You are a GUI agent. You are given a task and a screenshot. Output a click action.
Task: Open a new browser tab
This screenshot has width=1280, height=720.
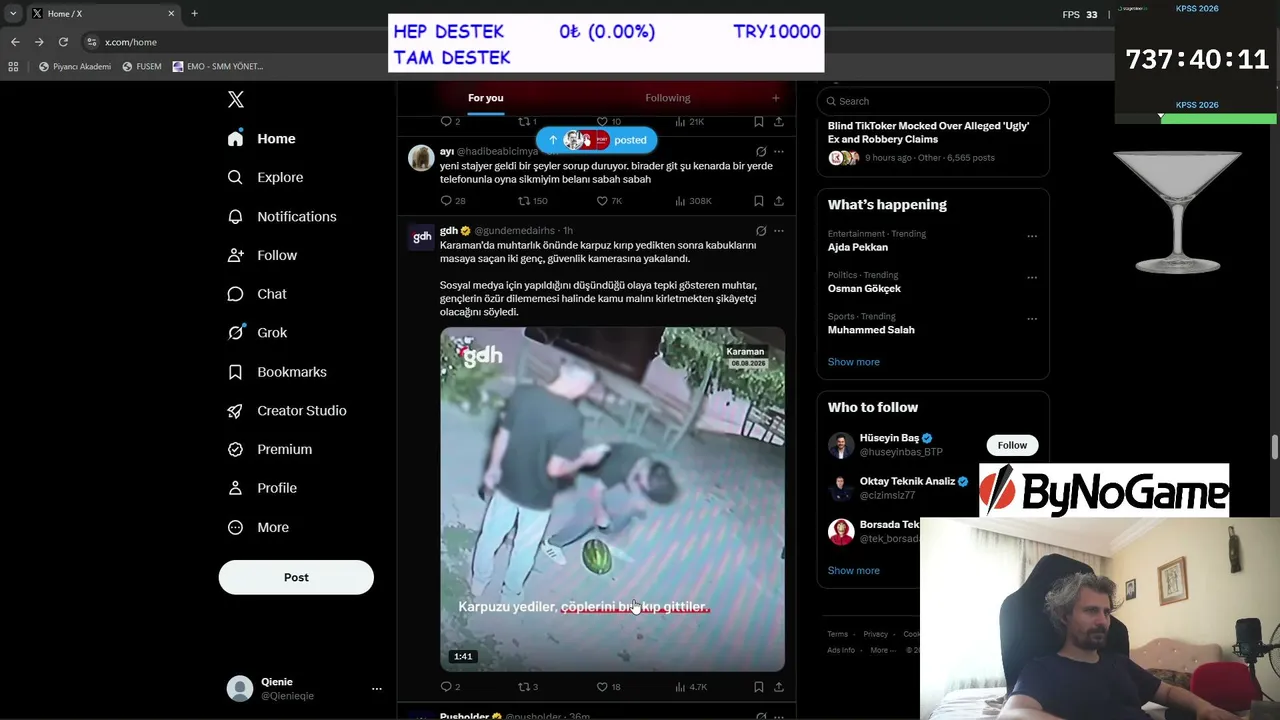pyautogui.click(x=194, y=14)
